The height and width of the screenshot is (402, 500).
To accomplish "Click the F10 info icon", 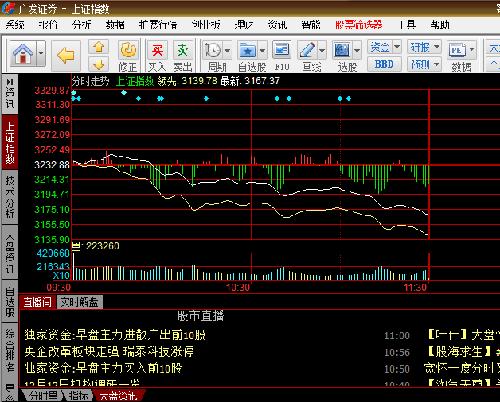I will [x=282, y=50].
